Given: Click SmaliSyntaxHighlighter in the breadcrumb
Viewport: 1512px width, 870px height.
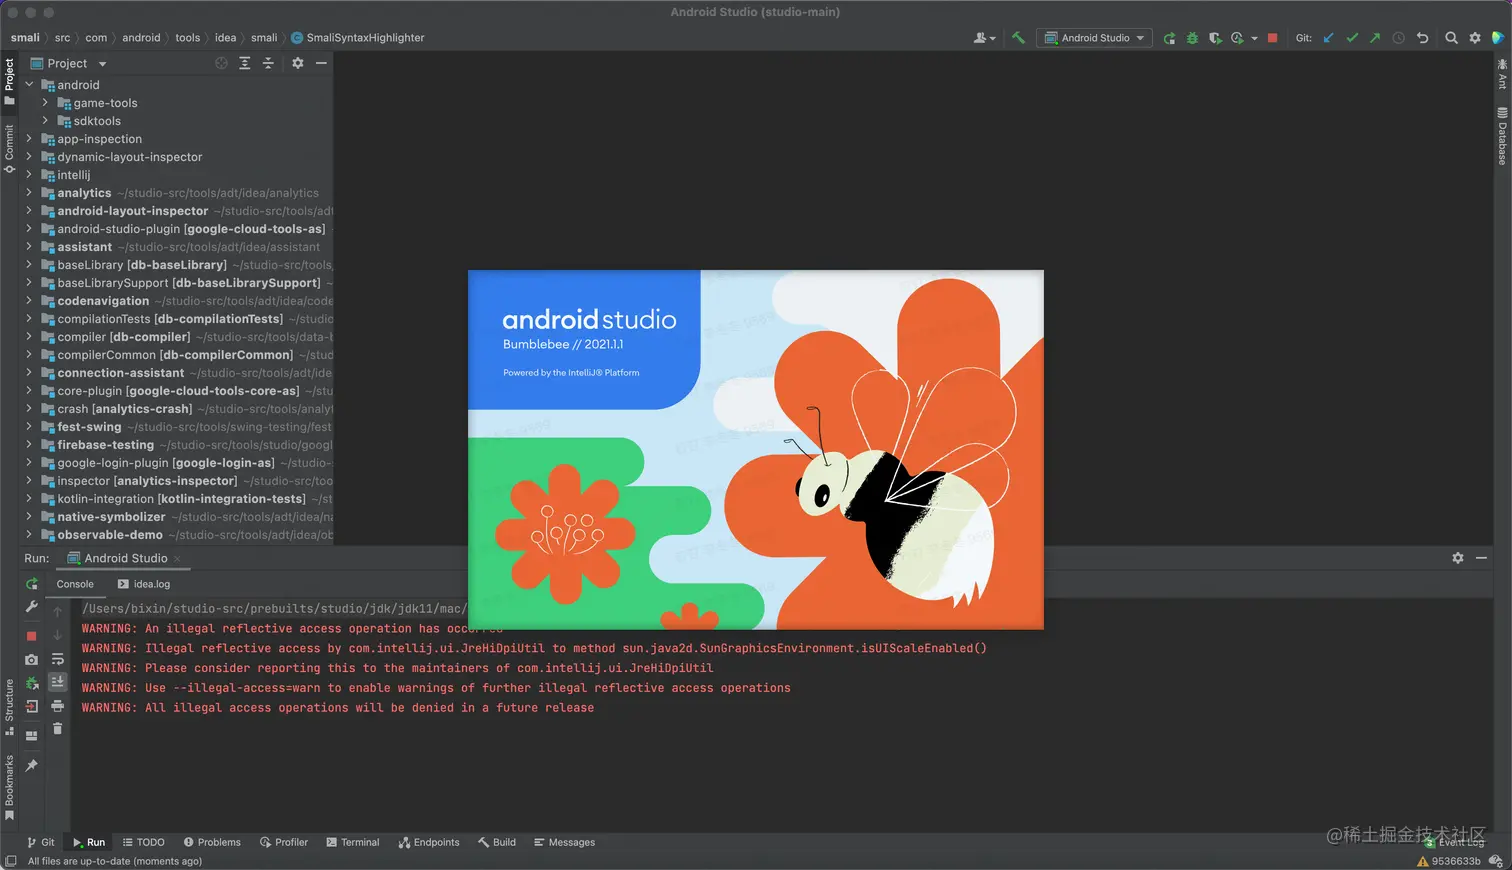Looking at the screenshot, I should coord(358,38).
